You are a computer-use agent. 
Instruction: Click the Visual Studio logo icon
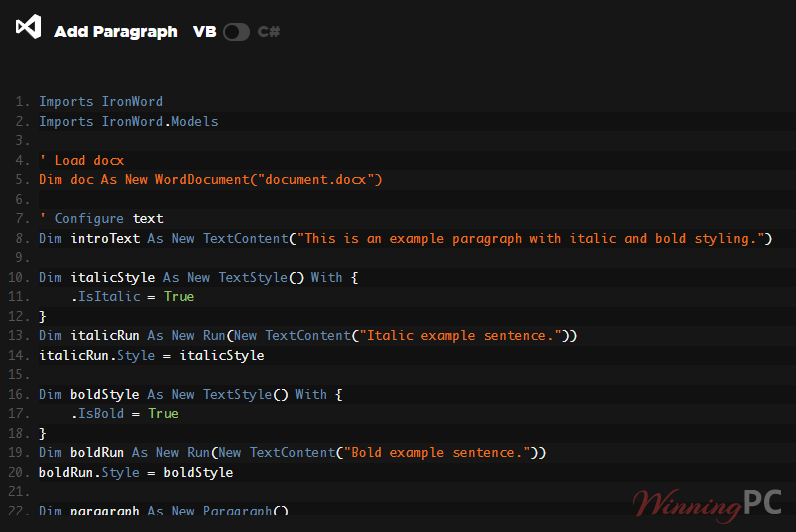(x=28, y=26)
